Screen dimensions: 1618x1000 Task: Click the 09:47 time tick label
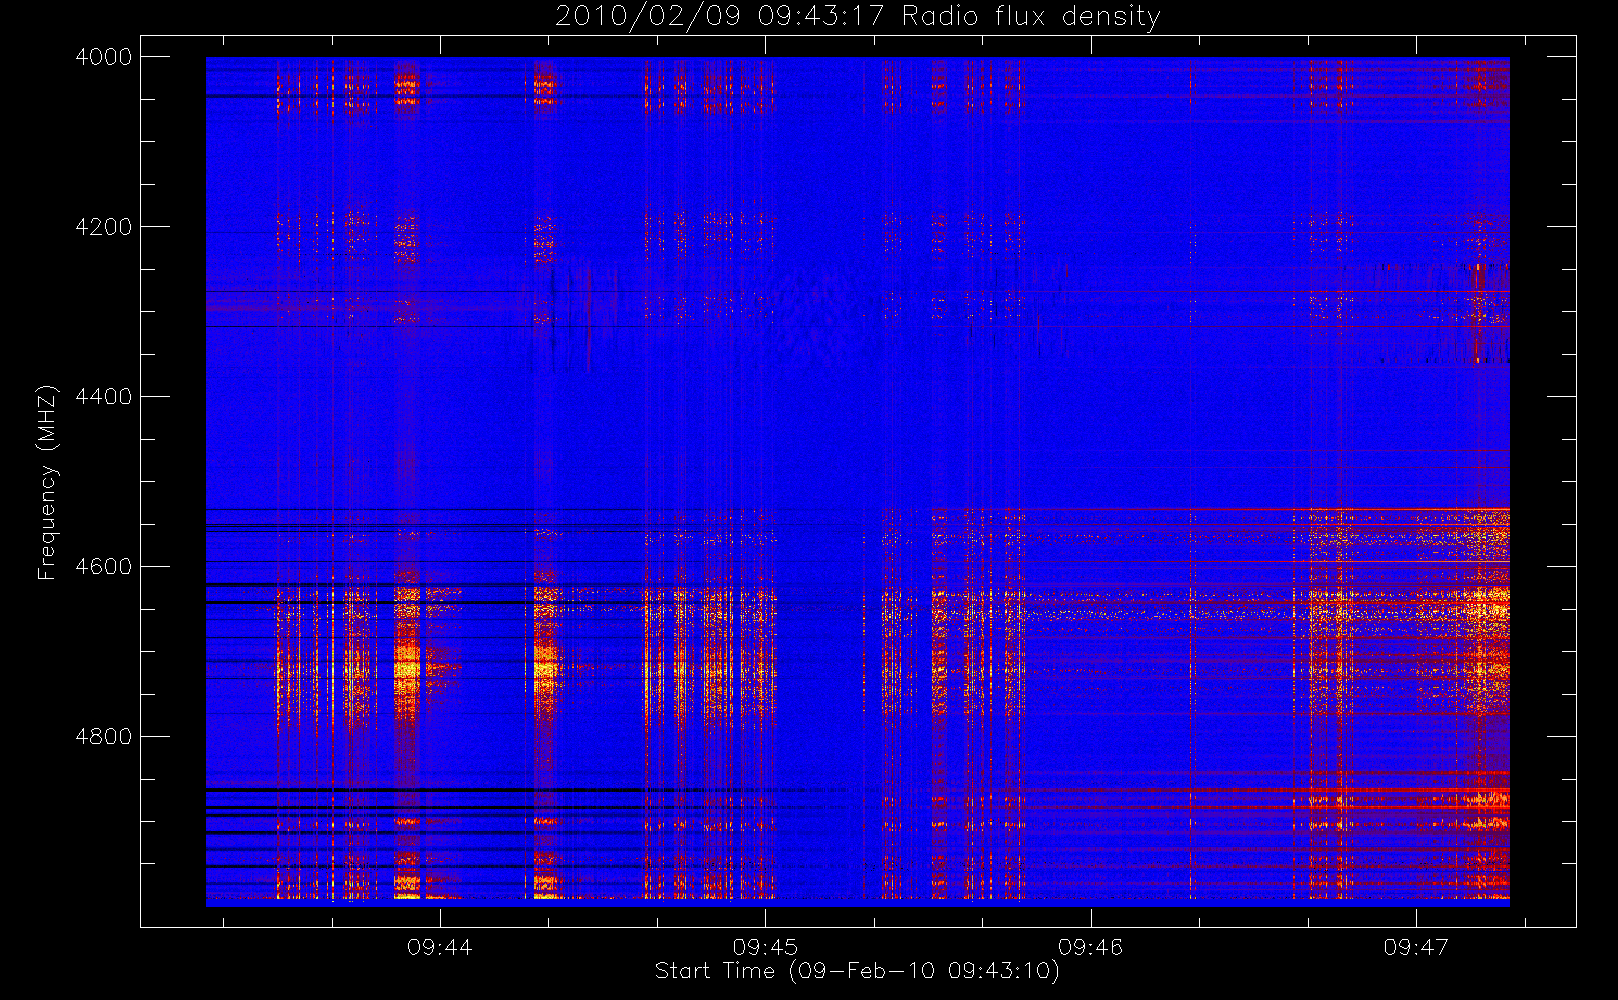pyautogui.click(x=1416, y=947)
